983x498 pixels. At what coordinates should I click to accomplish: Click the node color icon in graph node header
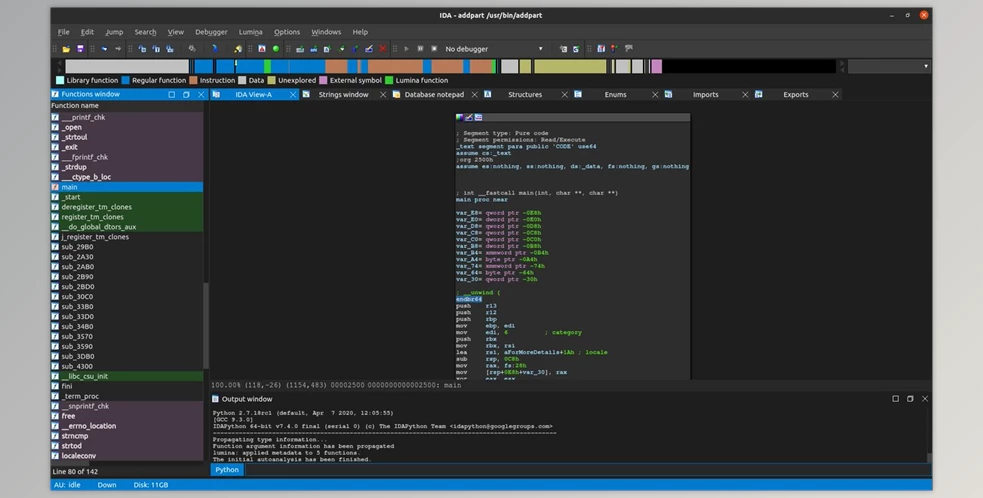[x=460, y=117]
